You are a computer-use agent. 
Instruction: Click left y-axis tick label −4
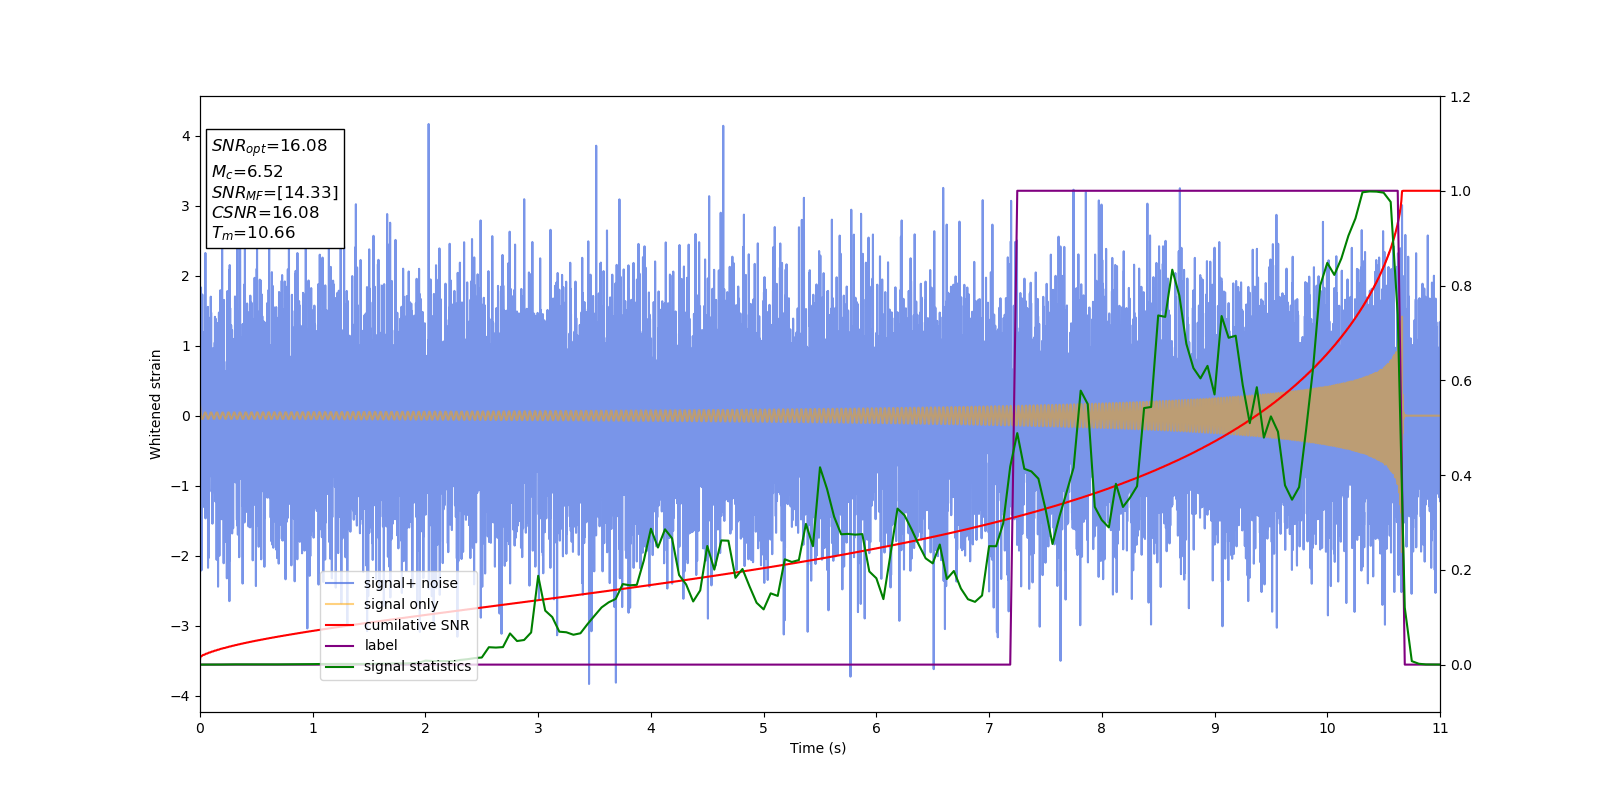pos(181,696)
